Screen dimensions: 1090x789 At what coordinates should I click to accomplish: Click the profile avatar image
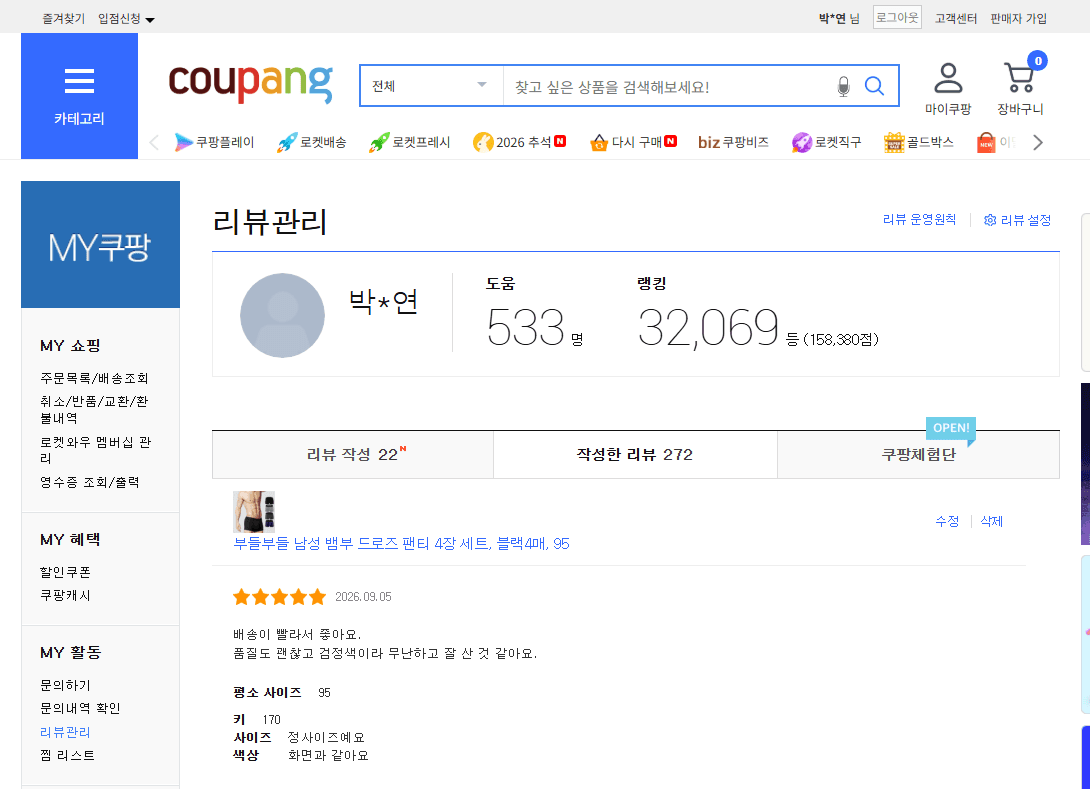(282, 315)
